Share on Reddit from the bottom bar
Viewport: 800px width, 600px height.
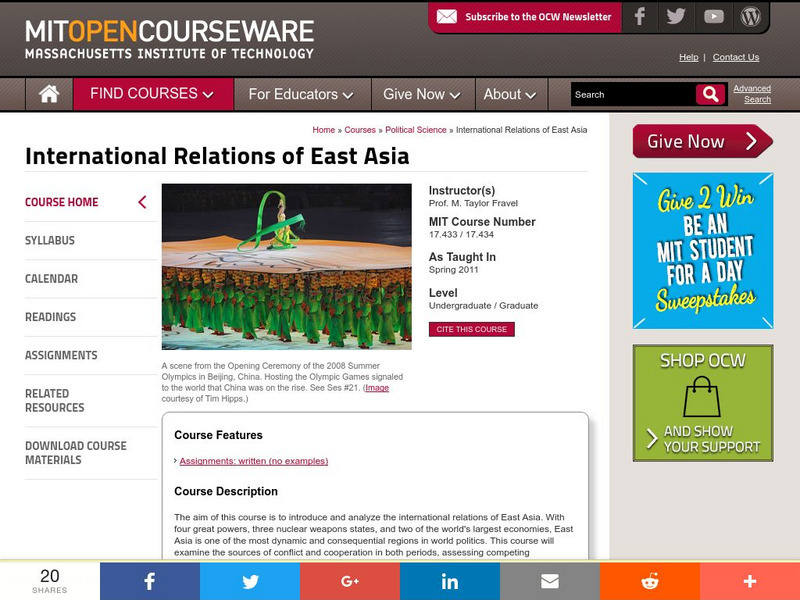tap(649, 581)
